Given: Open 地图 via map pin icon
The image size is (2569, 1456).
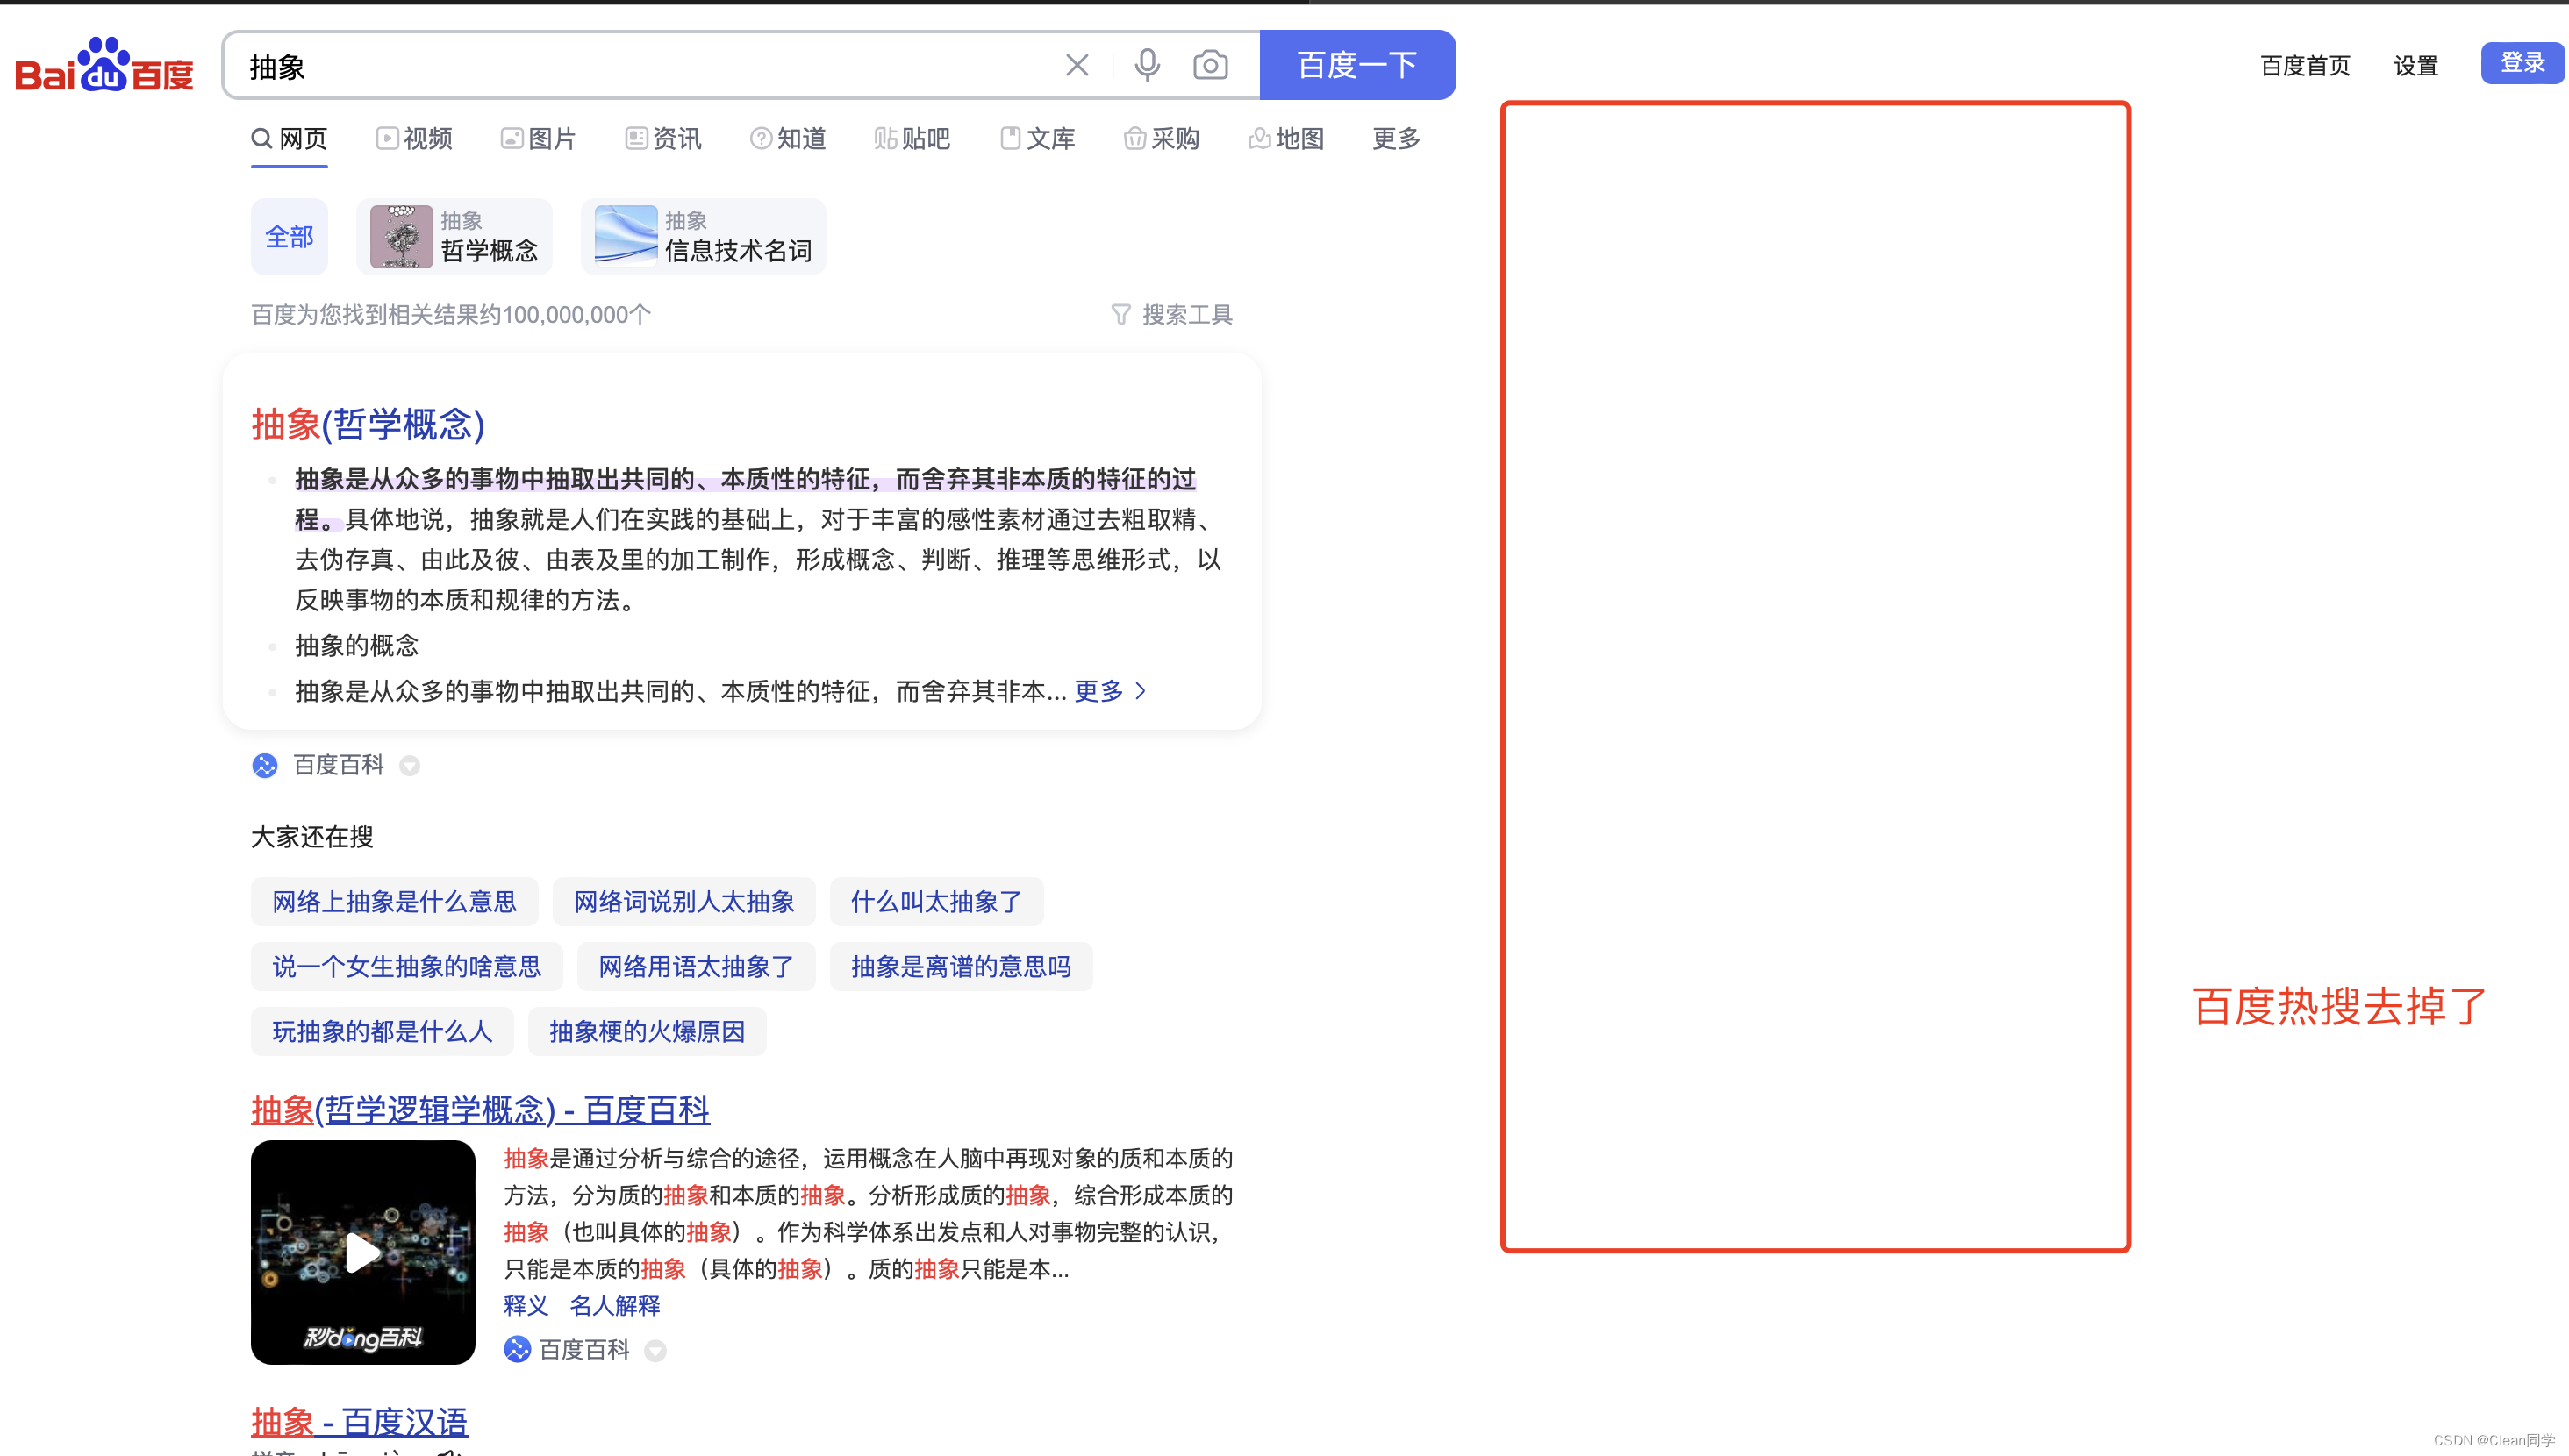Looking at the screenshot, I should (1286, 139).
